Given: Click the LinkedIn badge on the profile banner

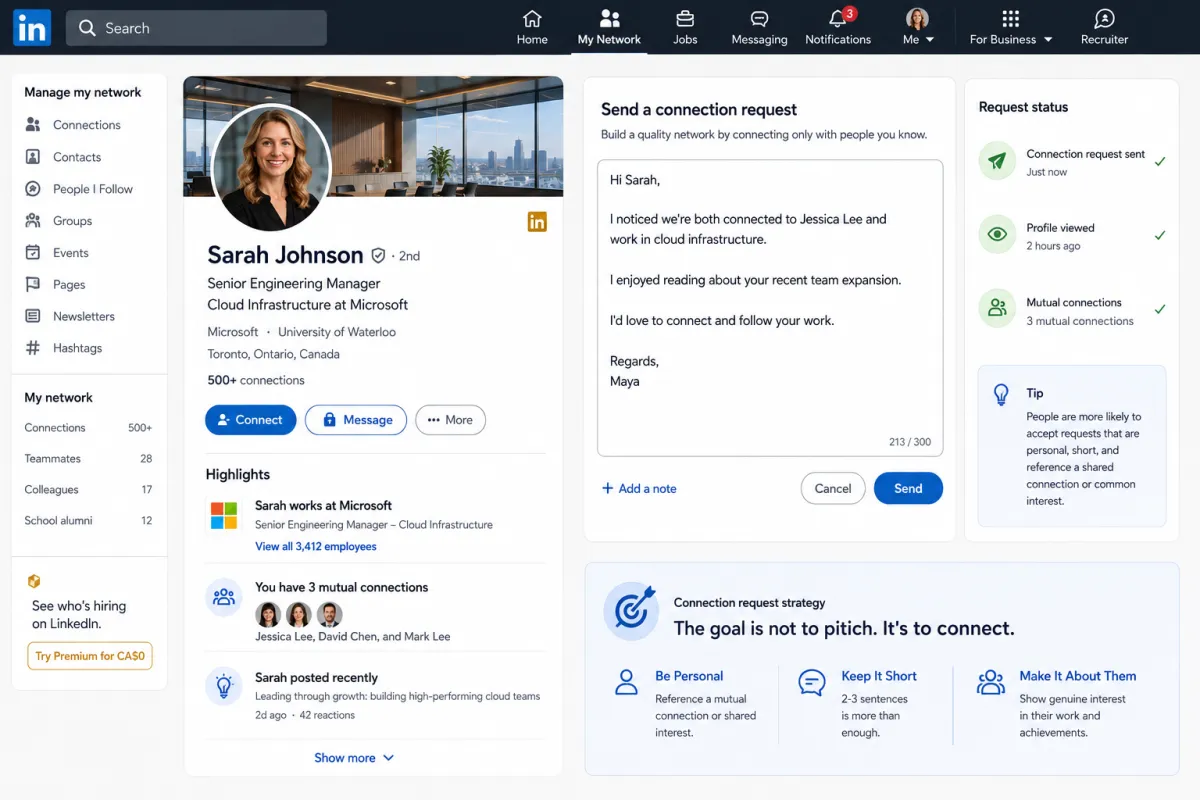Looking at the screenshot, I should pyautogui.click(x=537, y=222).
